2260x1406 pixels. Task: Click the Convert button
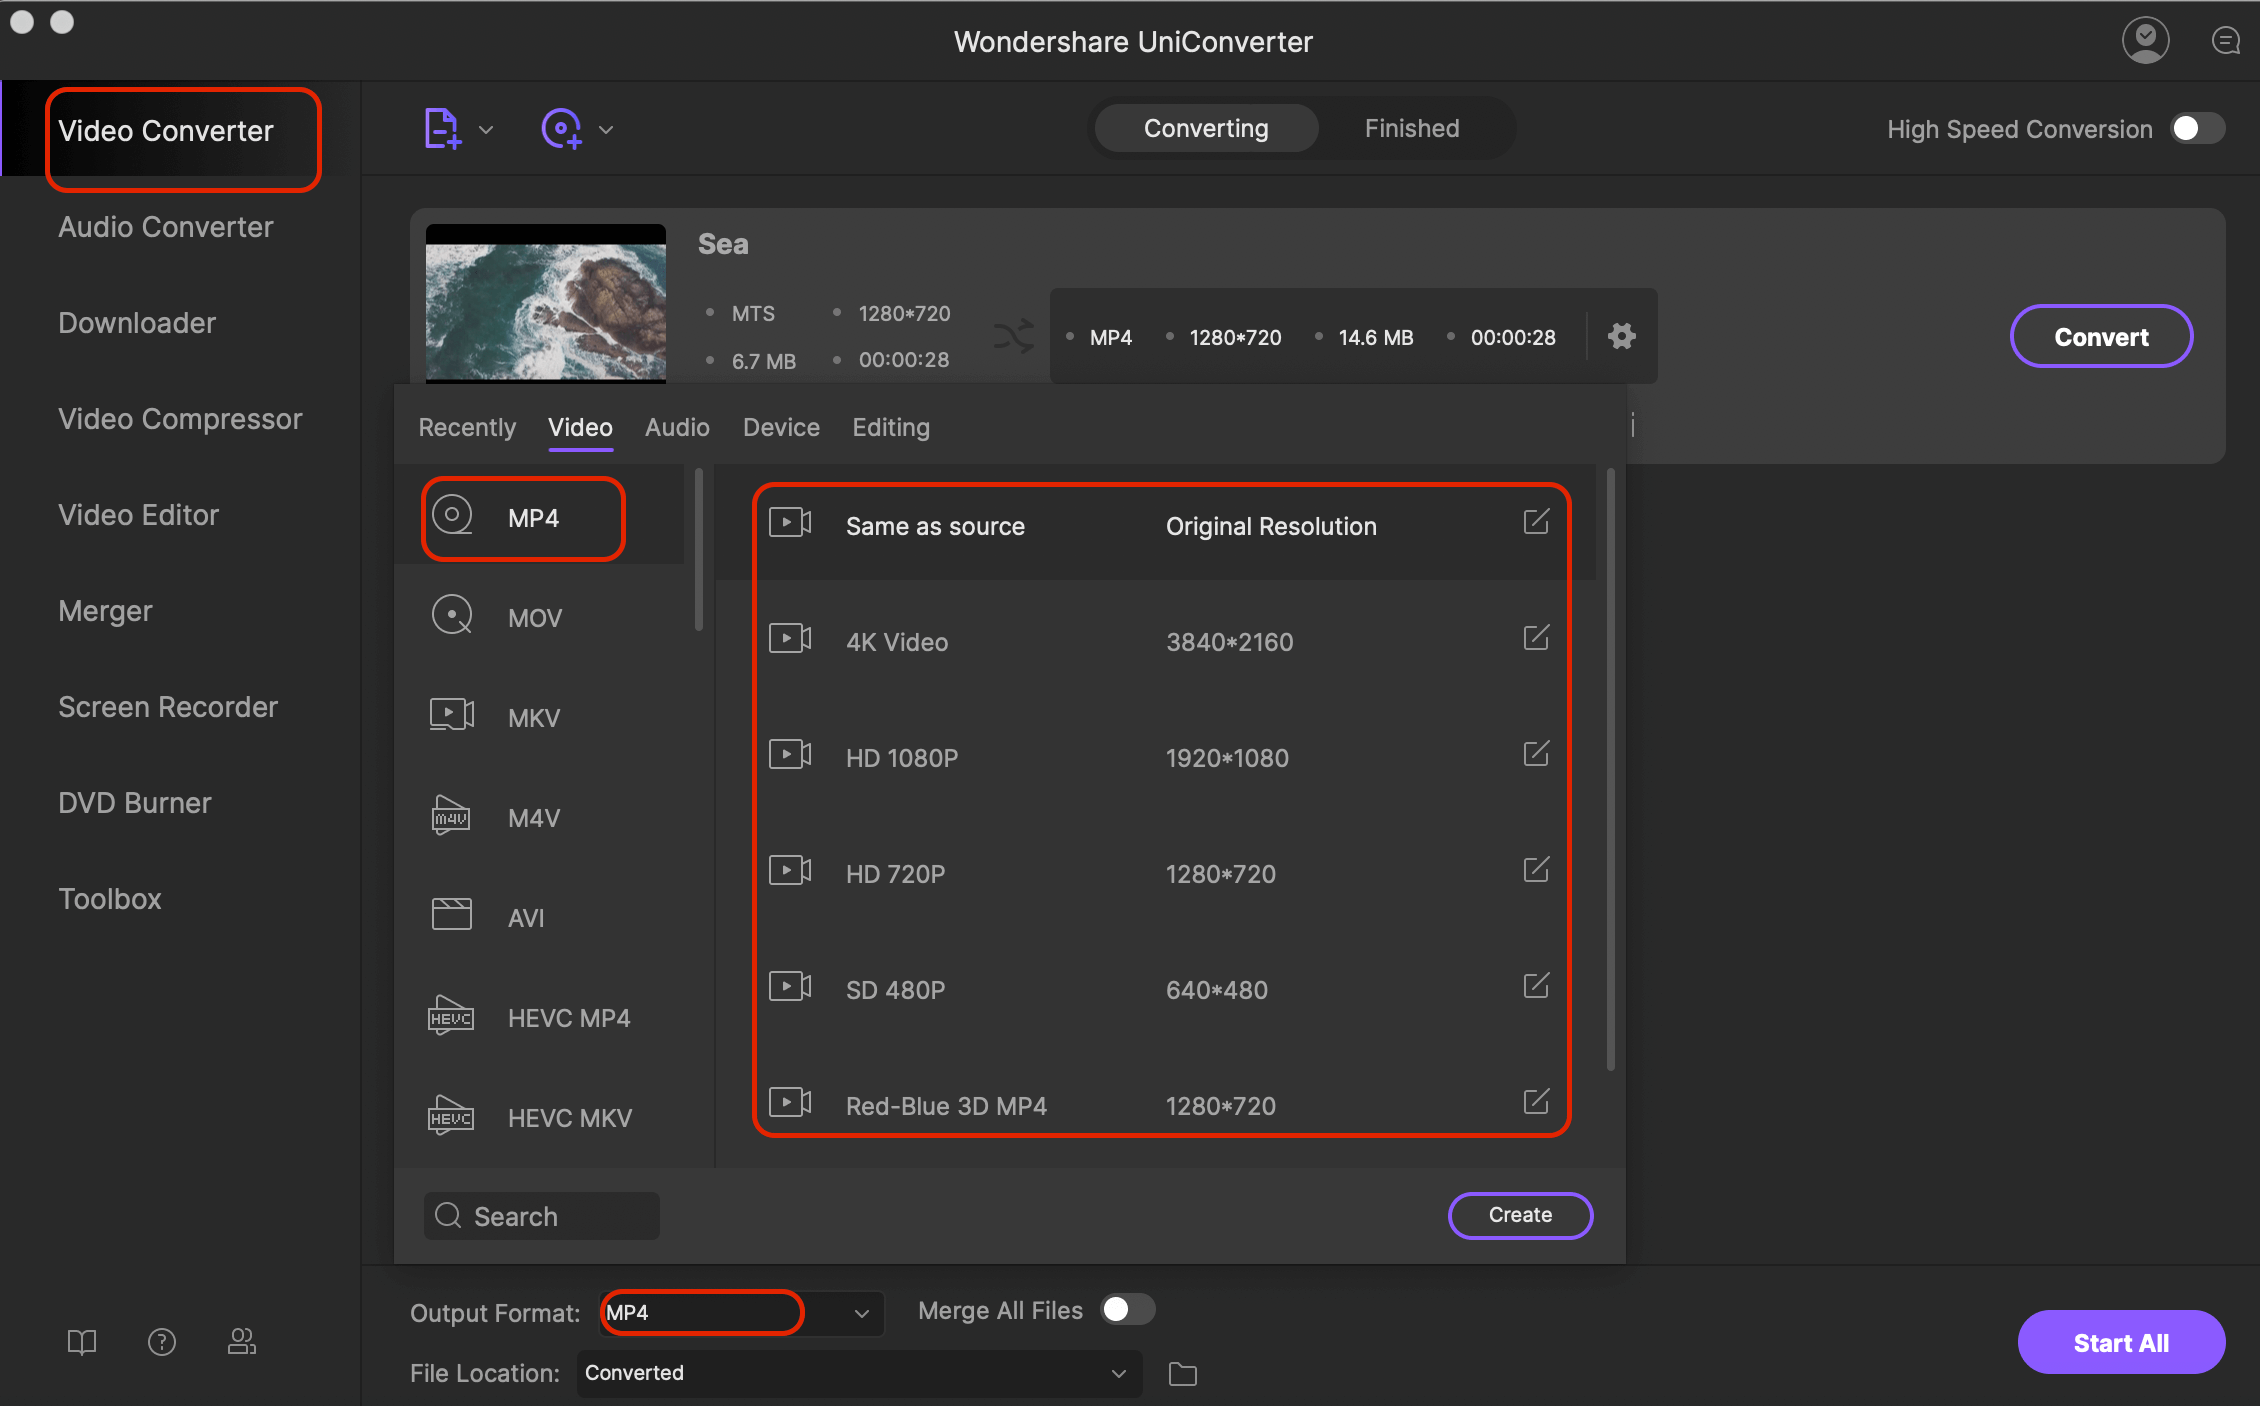tap(2101, 337)
